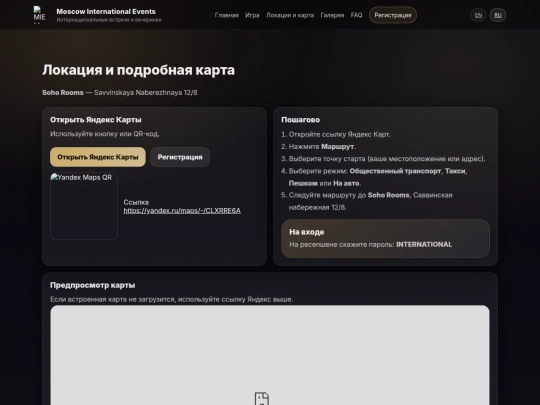The height and width of the screenshot is (405, 540).
Task: Click the Если встроенная карта не загрузится note
Action: (x=172, y=299)
